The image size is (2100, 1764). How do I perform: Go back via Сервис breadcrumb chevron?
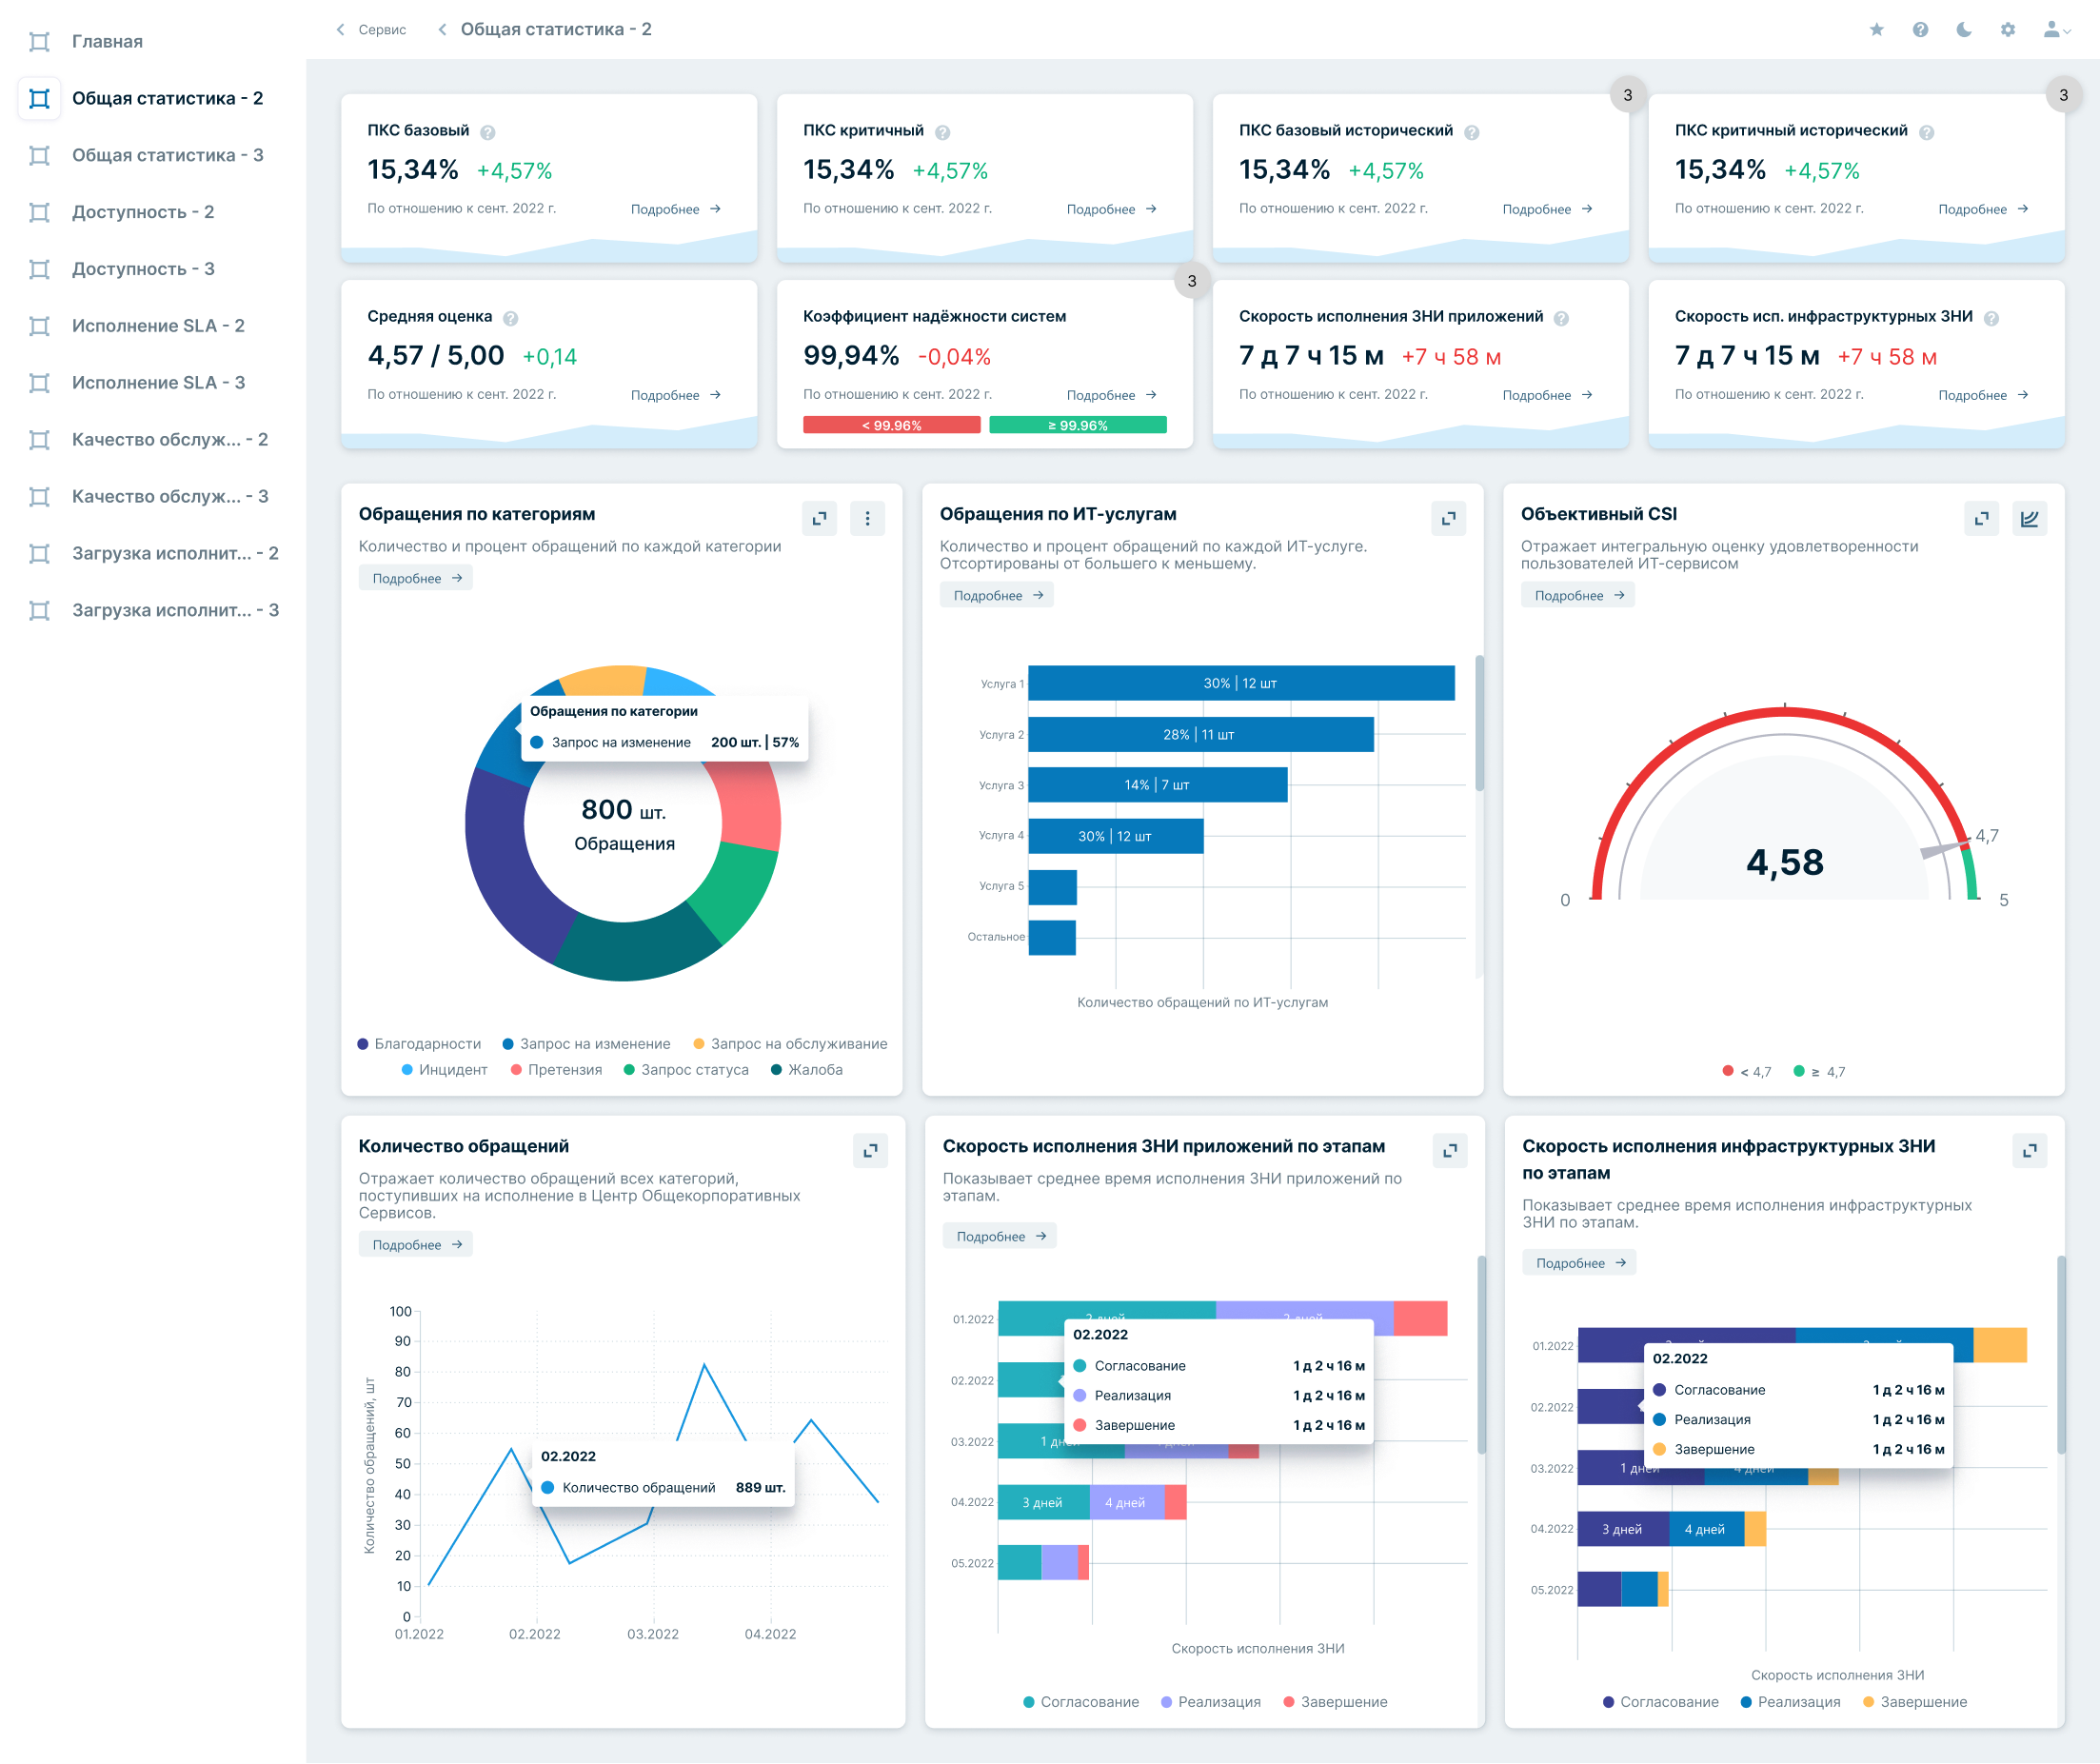[x=341, y=29]
